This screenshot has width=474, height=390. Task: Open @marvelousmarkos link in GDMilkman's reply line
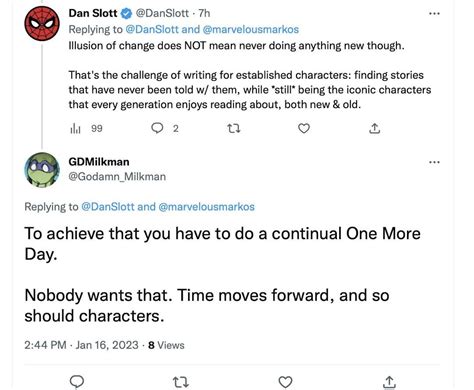pyautogui.click(x=206, y=207)
